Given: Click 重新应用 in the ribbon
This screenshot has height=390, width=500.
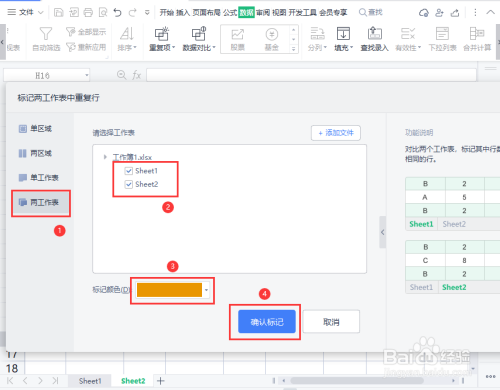Looking at the screenshot, I should tap(86, 47).
